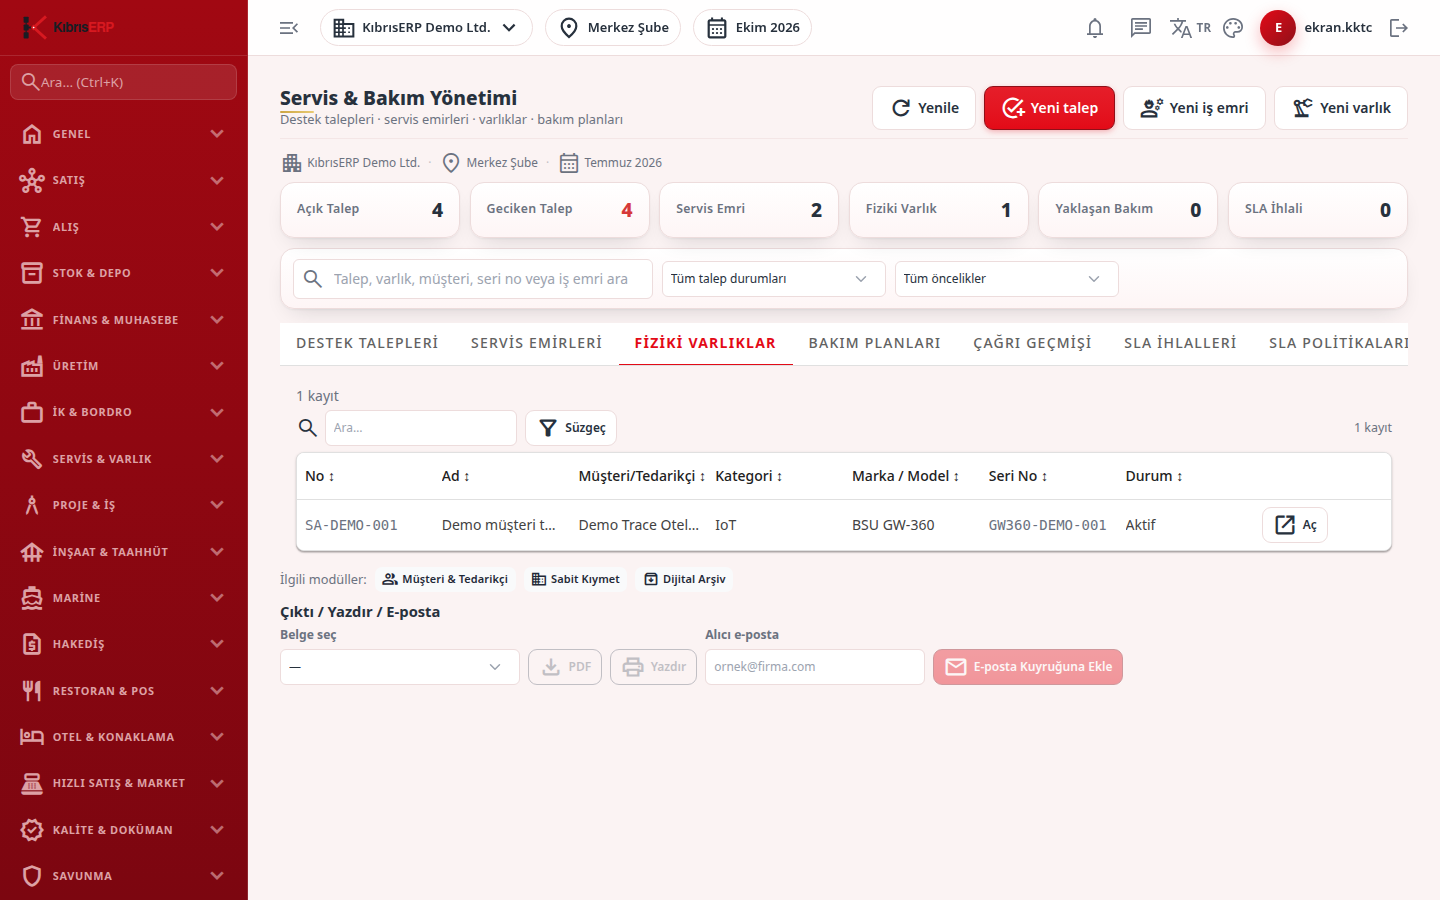1440x900 pixels.
Task: Expand the Proje & İş sidebar section
Action: click(x=124, y=505)
